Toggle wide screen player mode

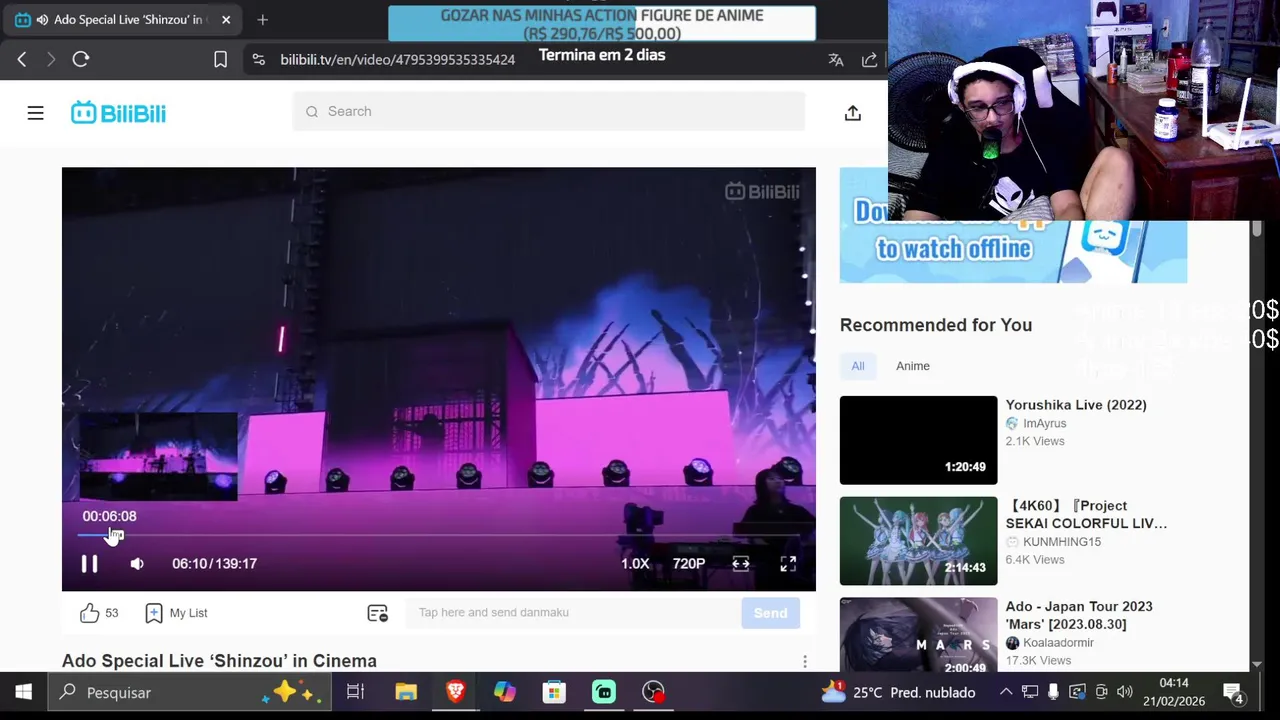tap(741, 564)
